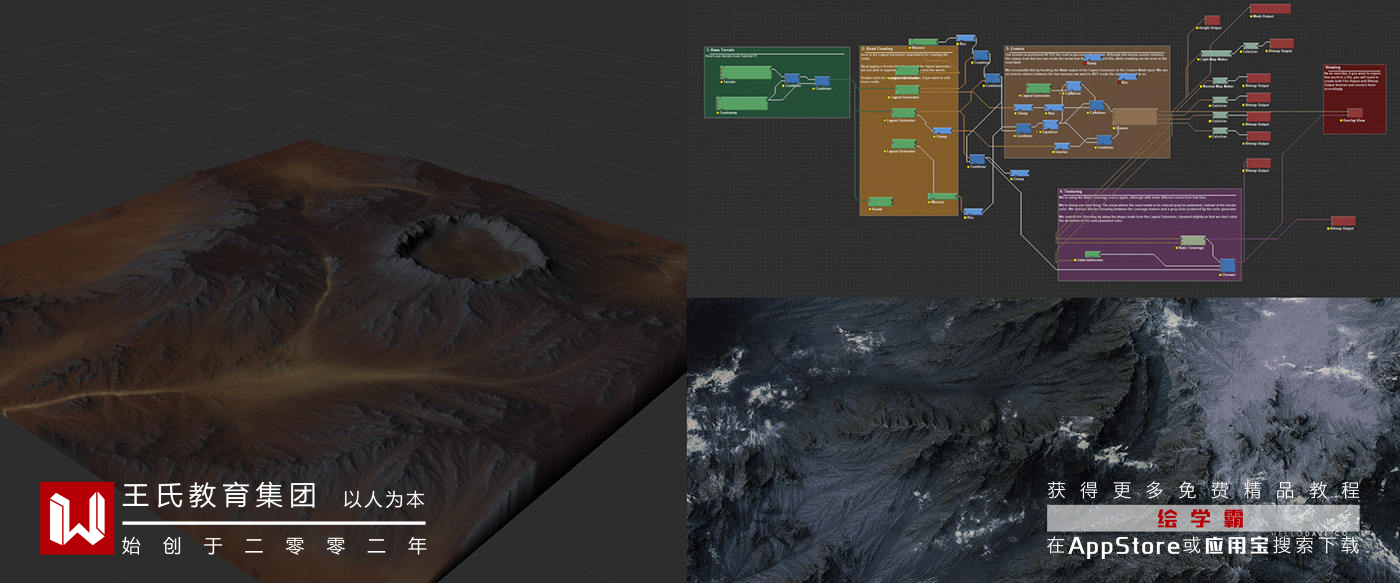Select the Normal Map Maker node
Screen dimensions: 1400x583
pyautogui.click(x=1220, y=81)
